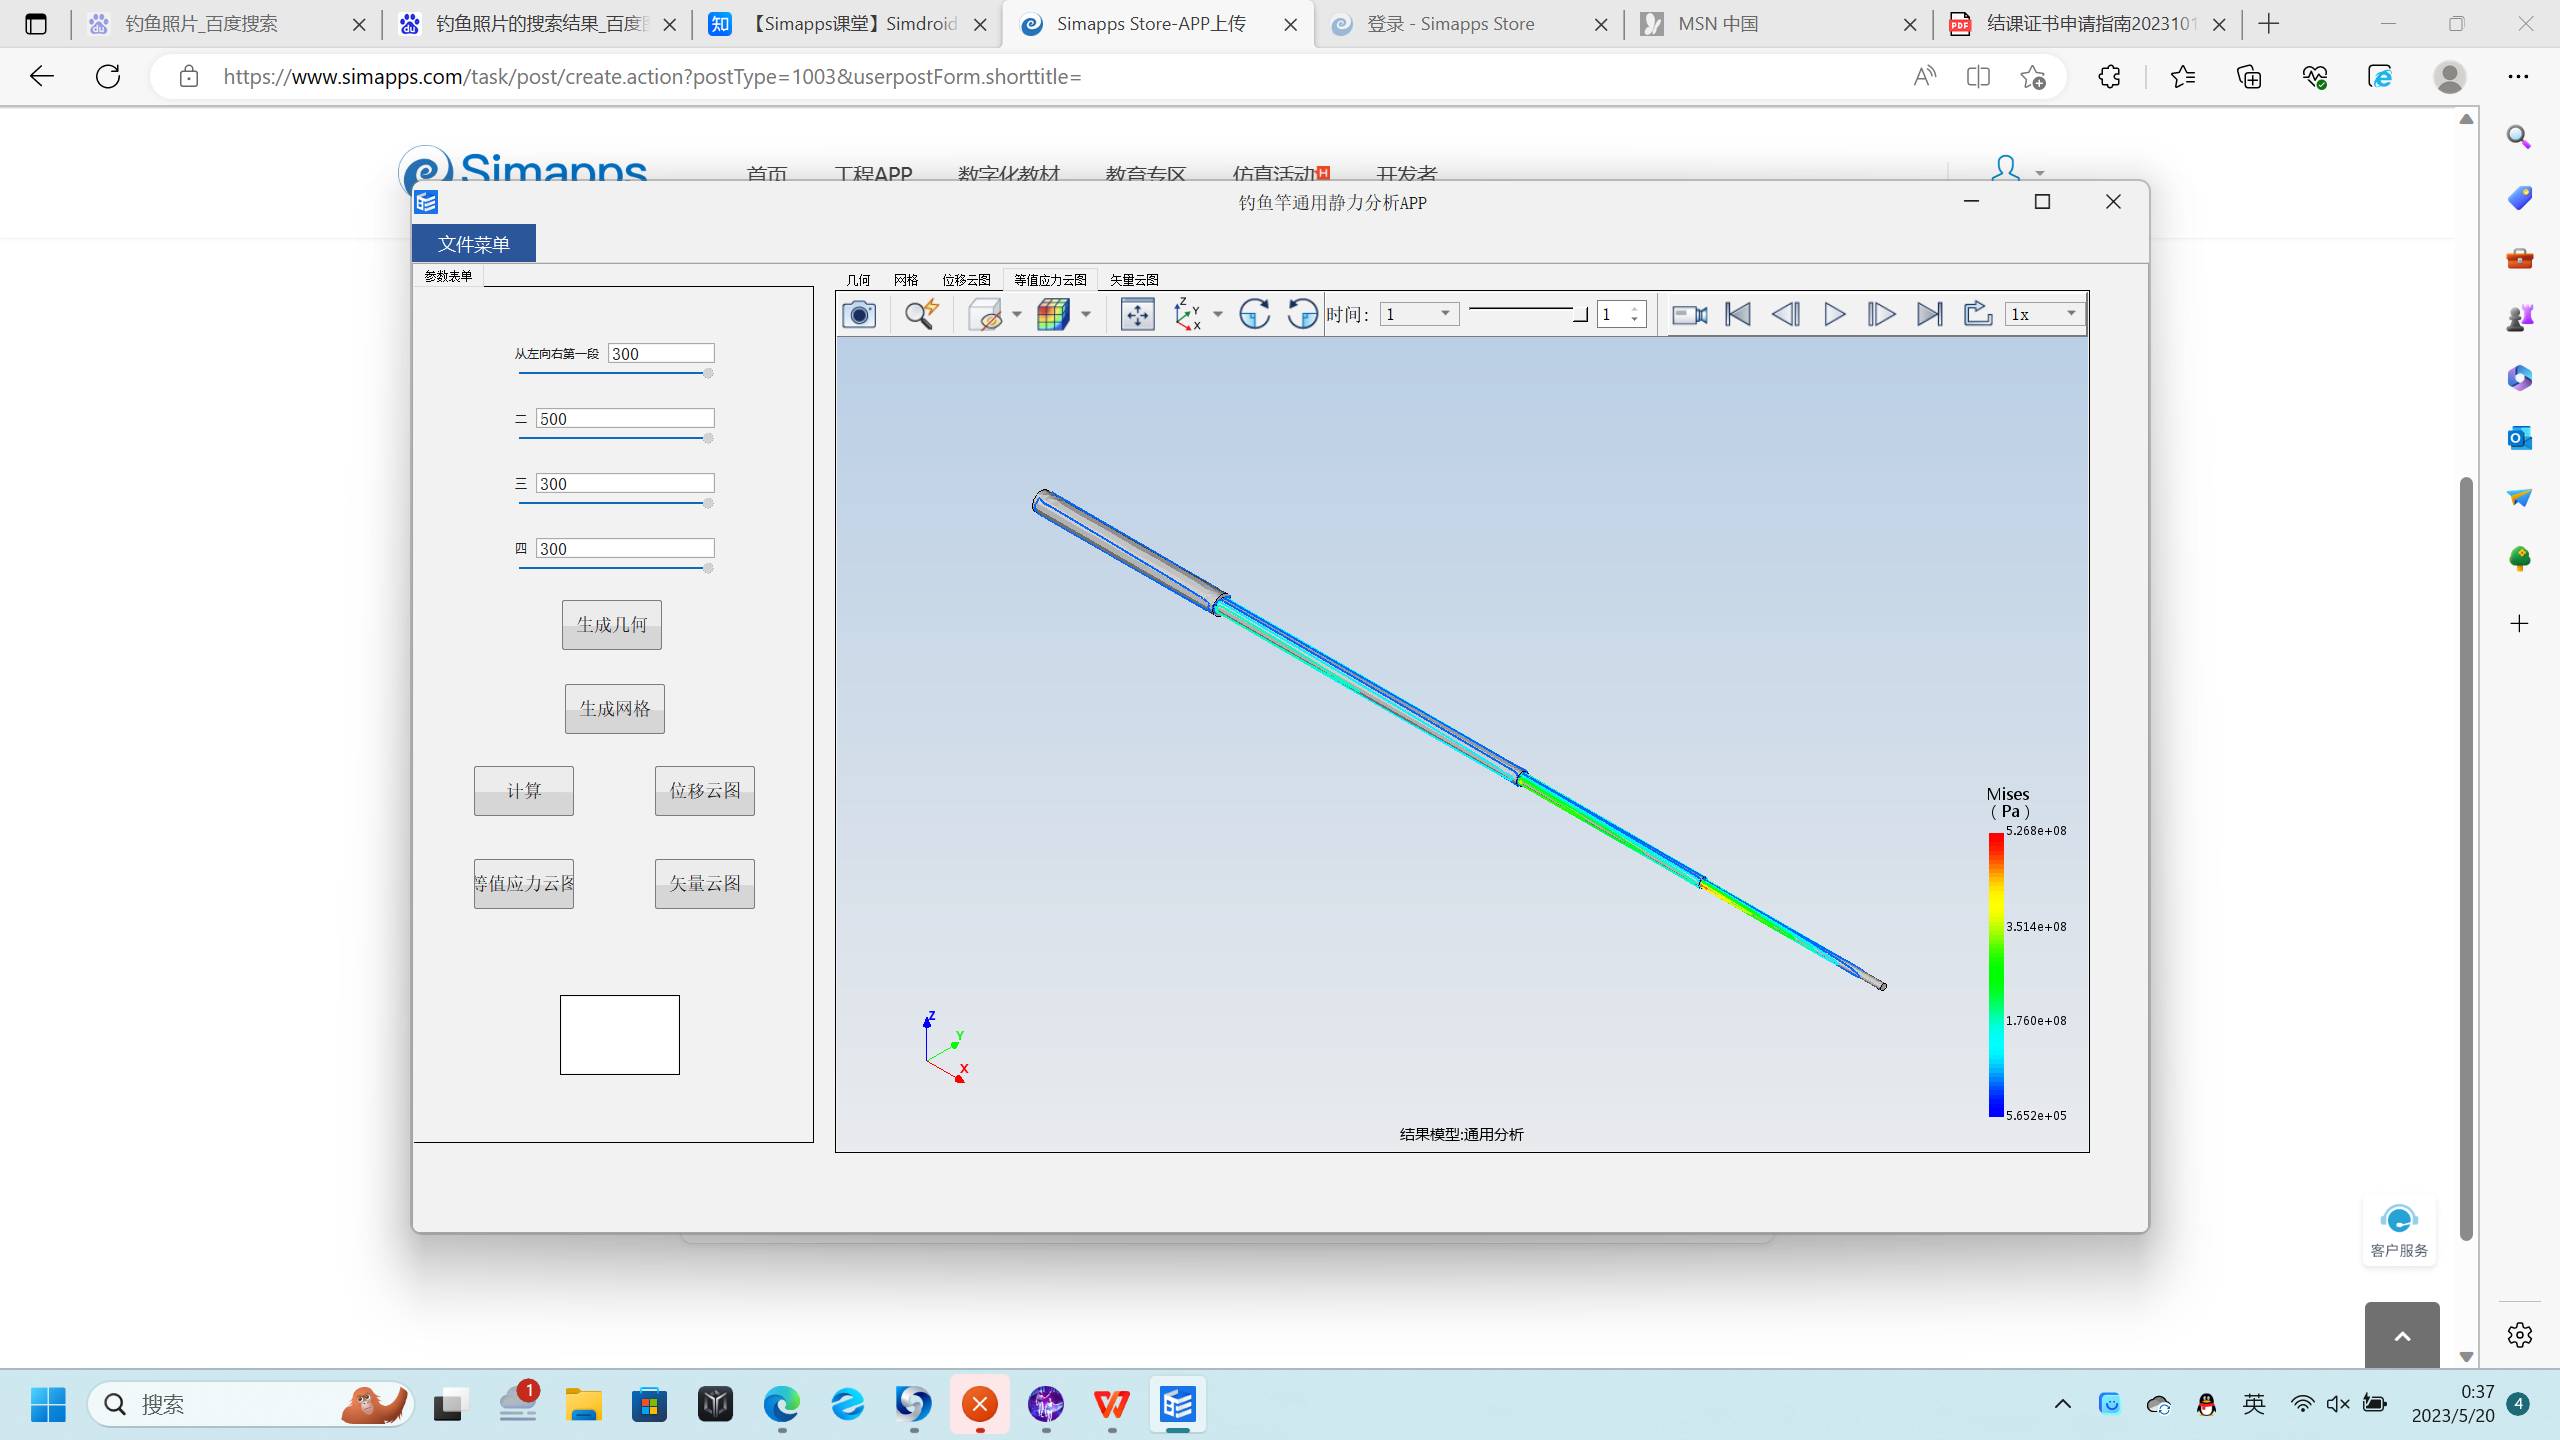Switch to 登录 - Simapps Store tab
The image size is (2560, 1440).
1469,24
